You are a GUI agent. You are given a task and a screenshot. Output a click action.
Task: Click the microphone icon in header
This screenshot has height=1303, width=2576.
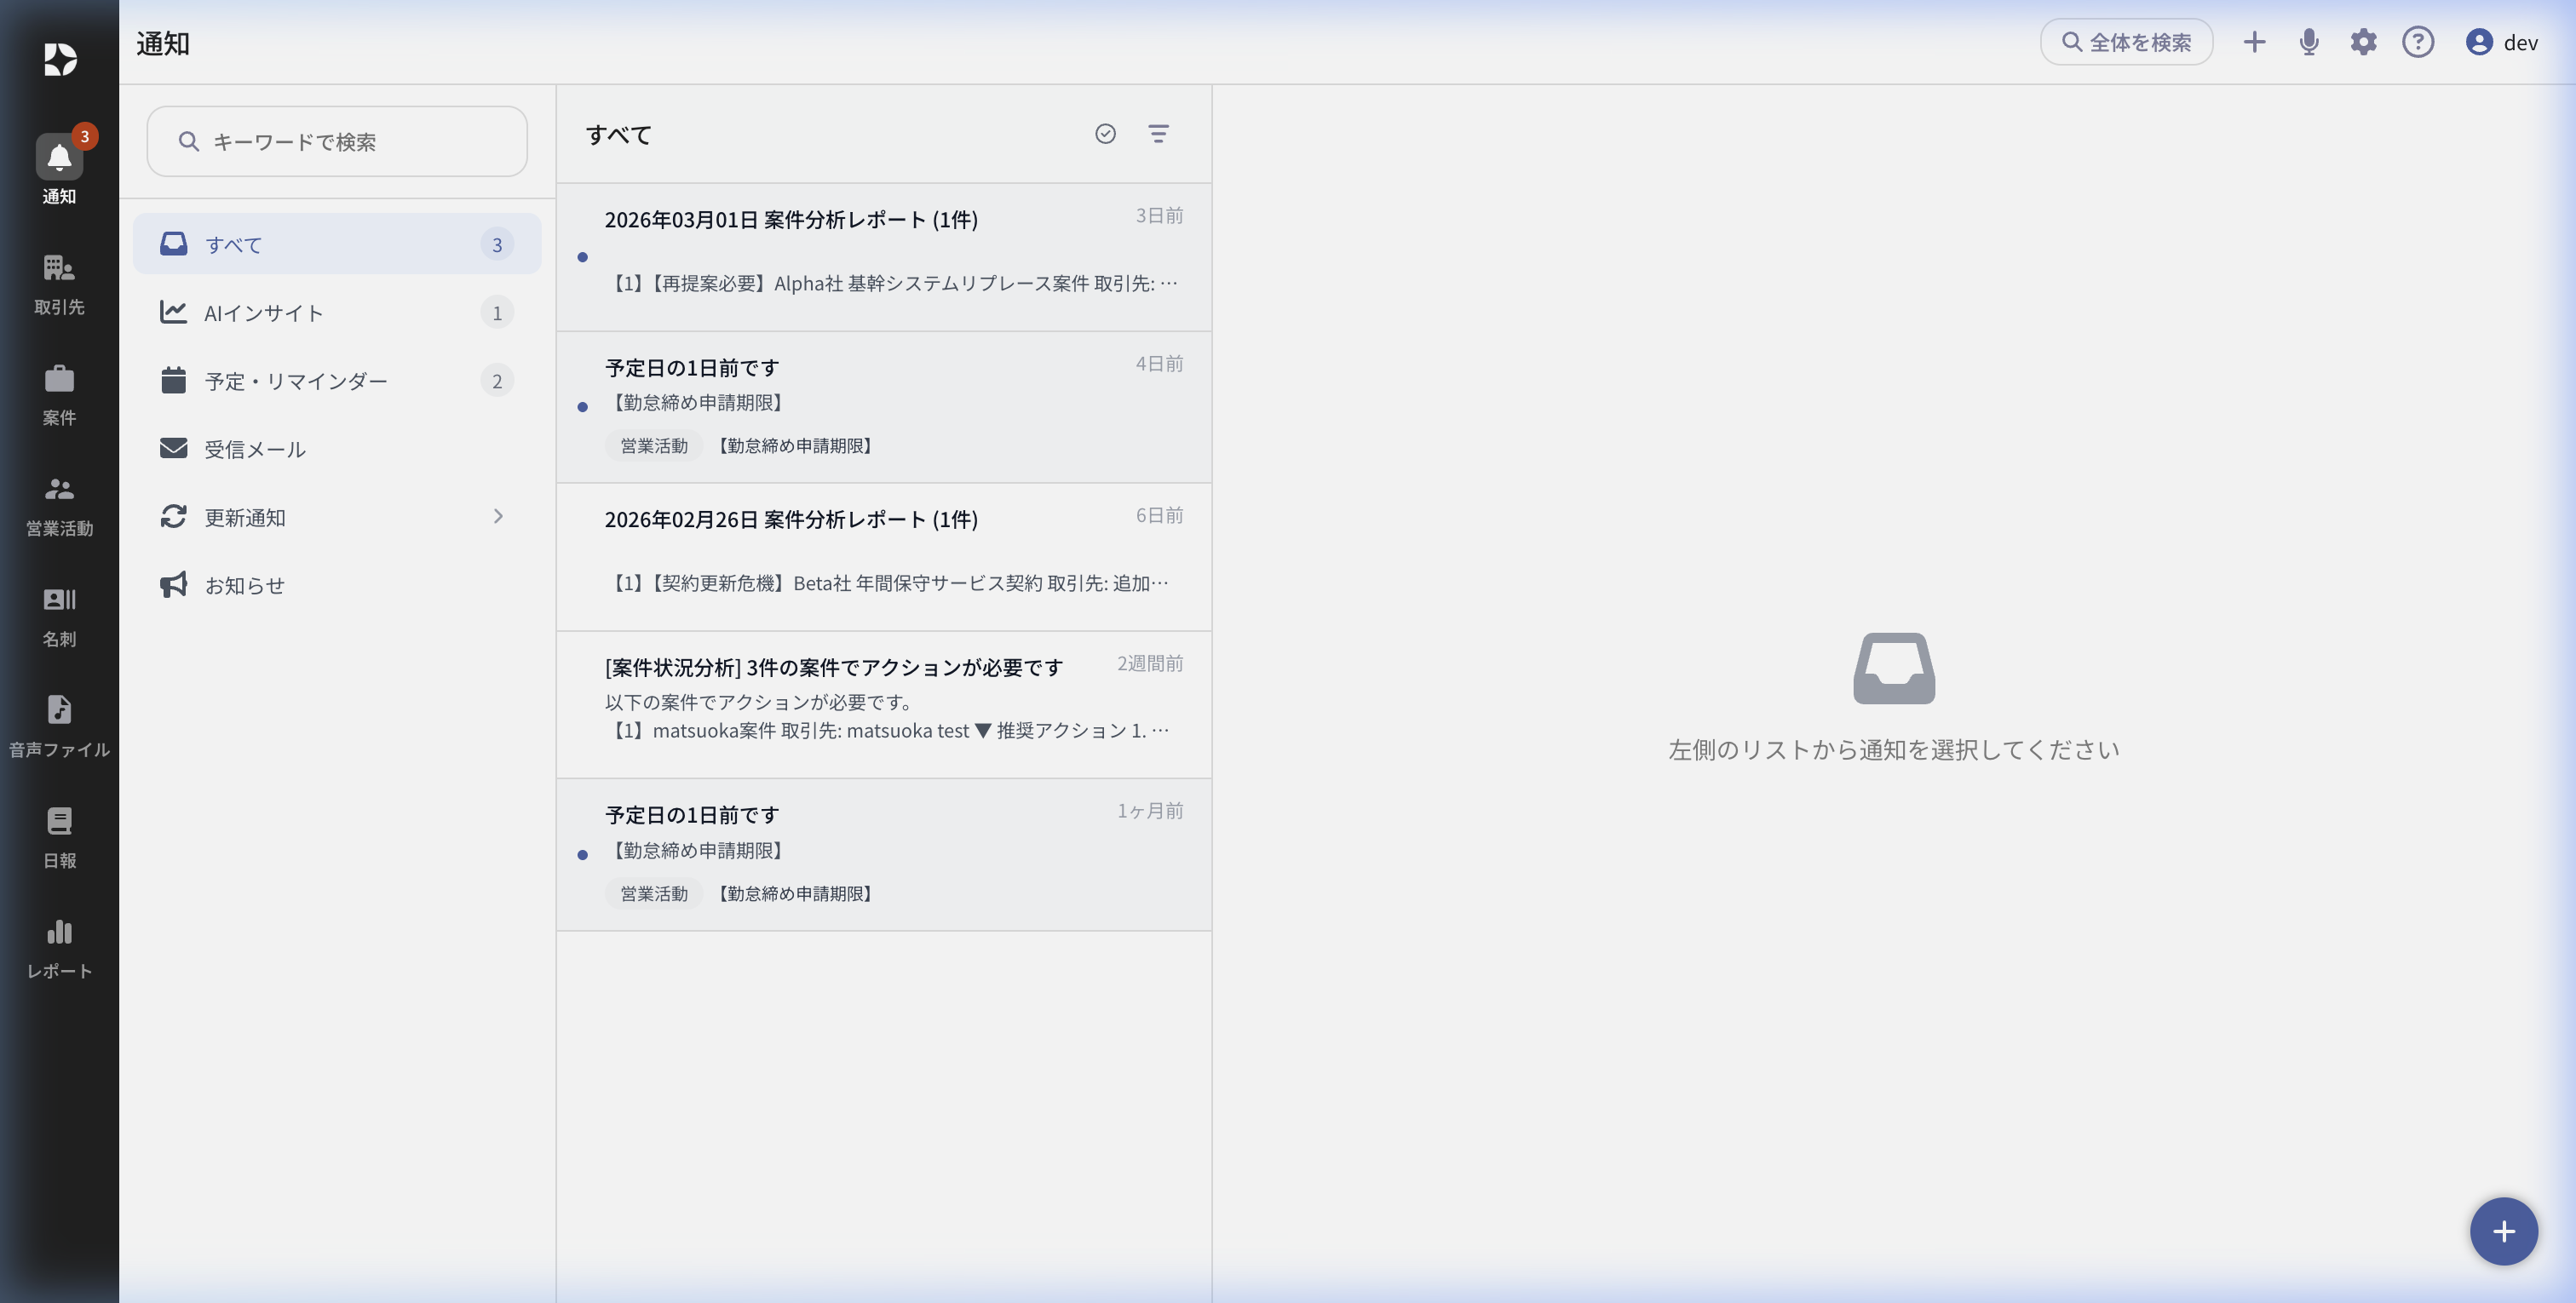pos(2308,42)
